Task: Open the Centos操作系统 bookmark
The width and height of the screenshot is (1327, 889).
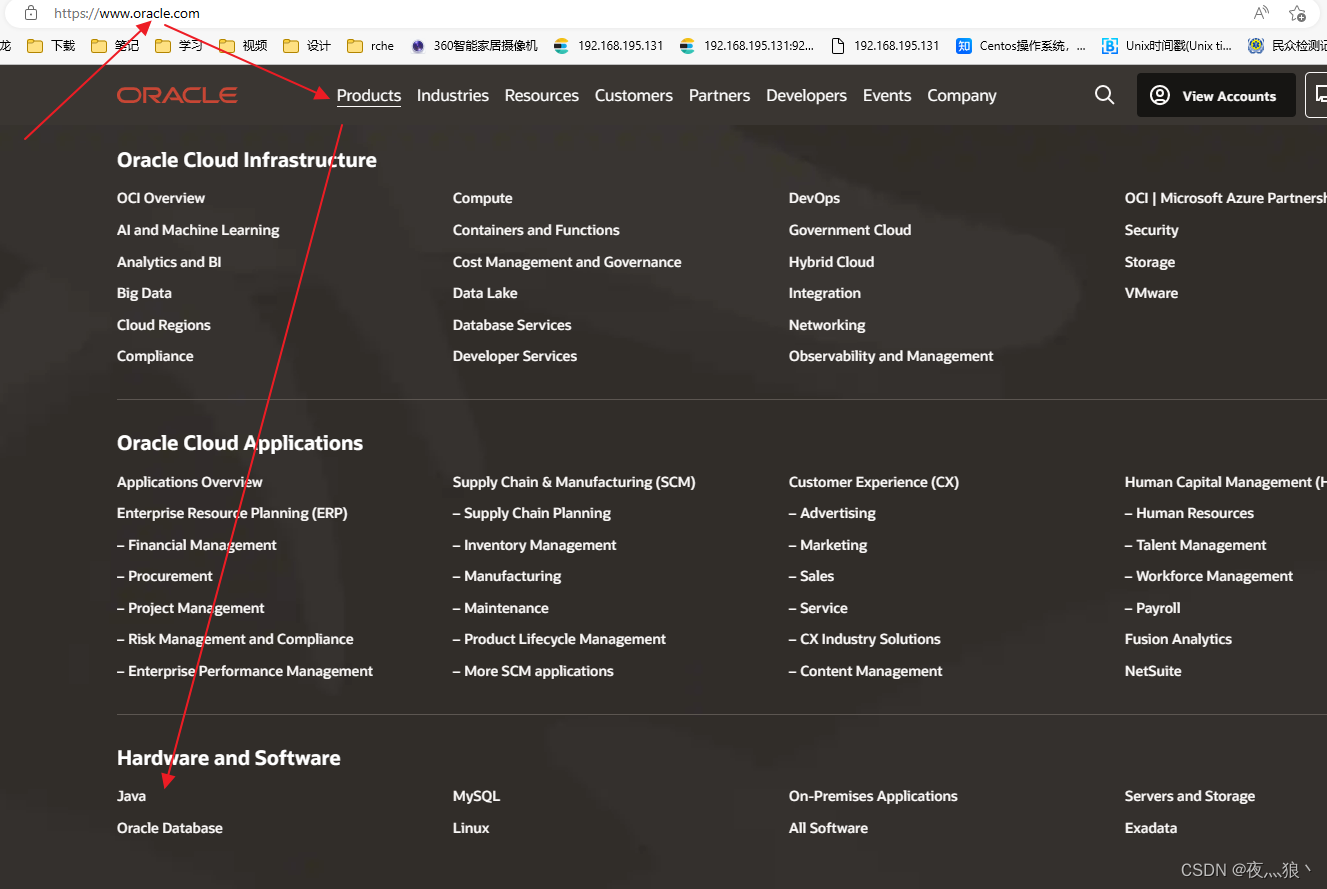Action: coord(1021,45)
